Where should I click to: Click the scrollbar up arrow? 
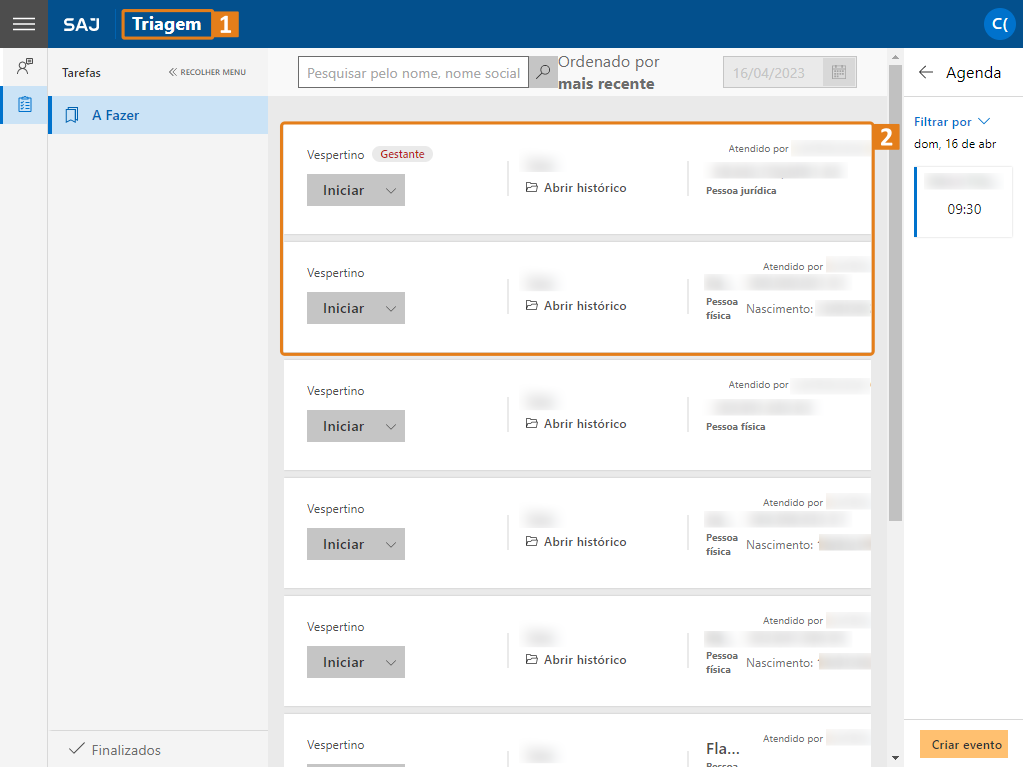point(895,57)
